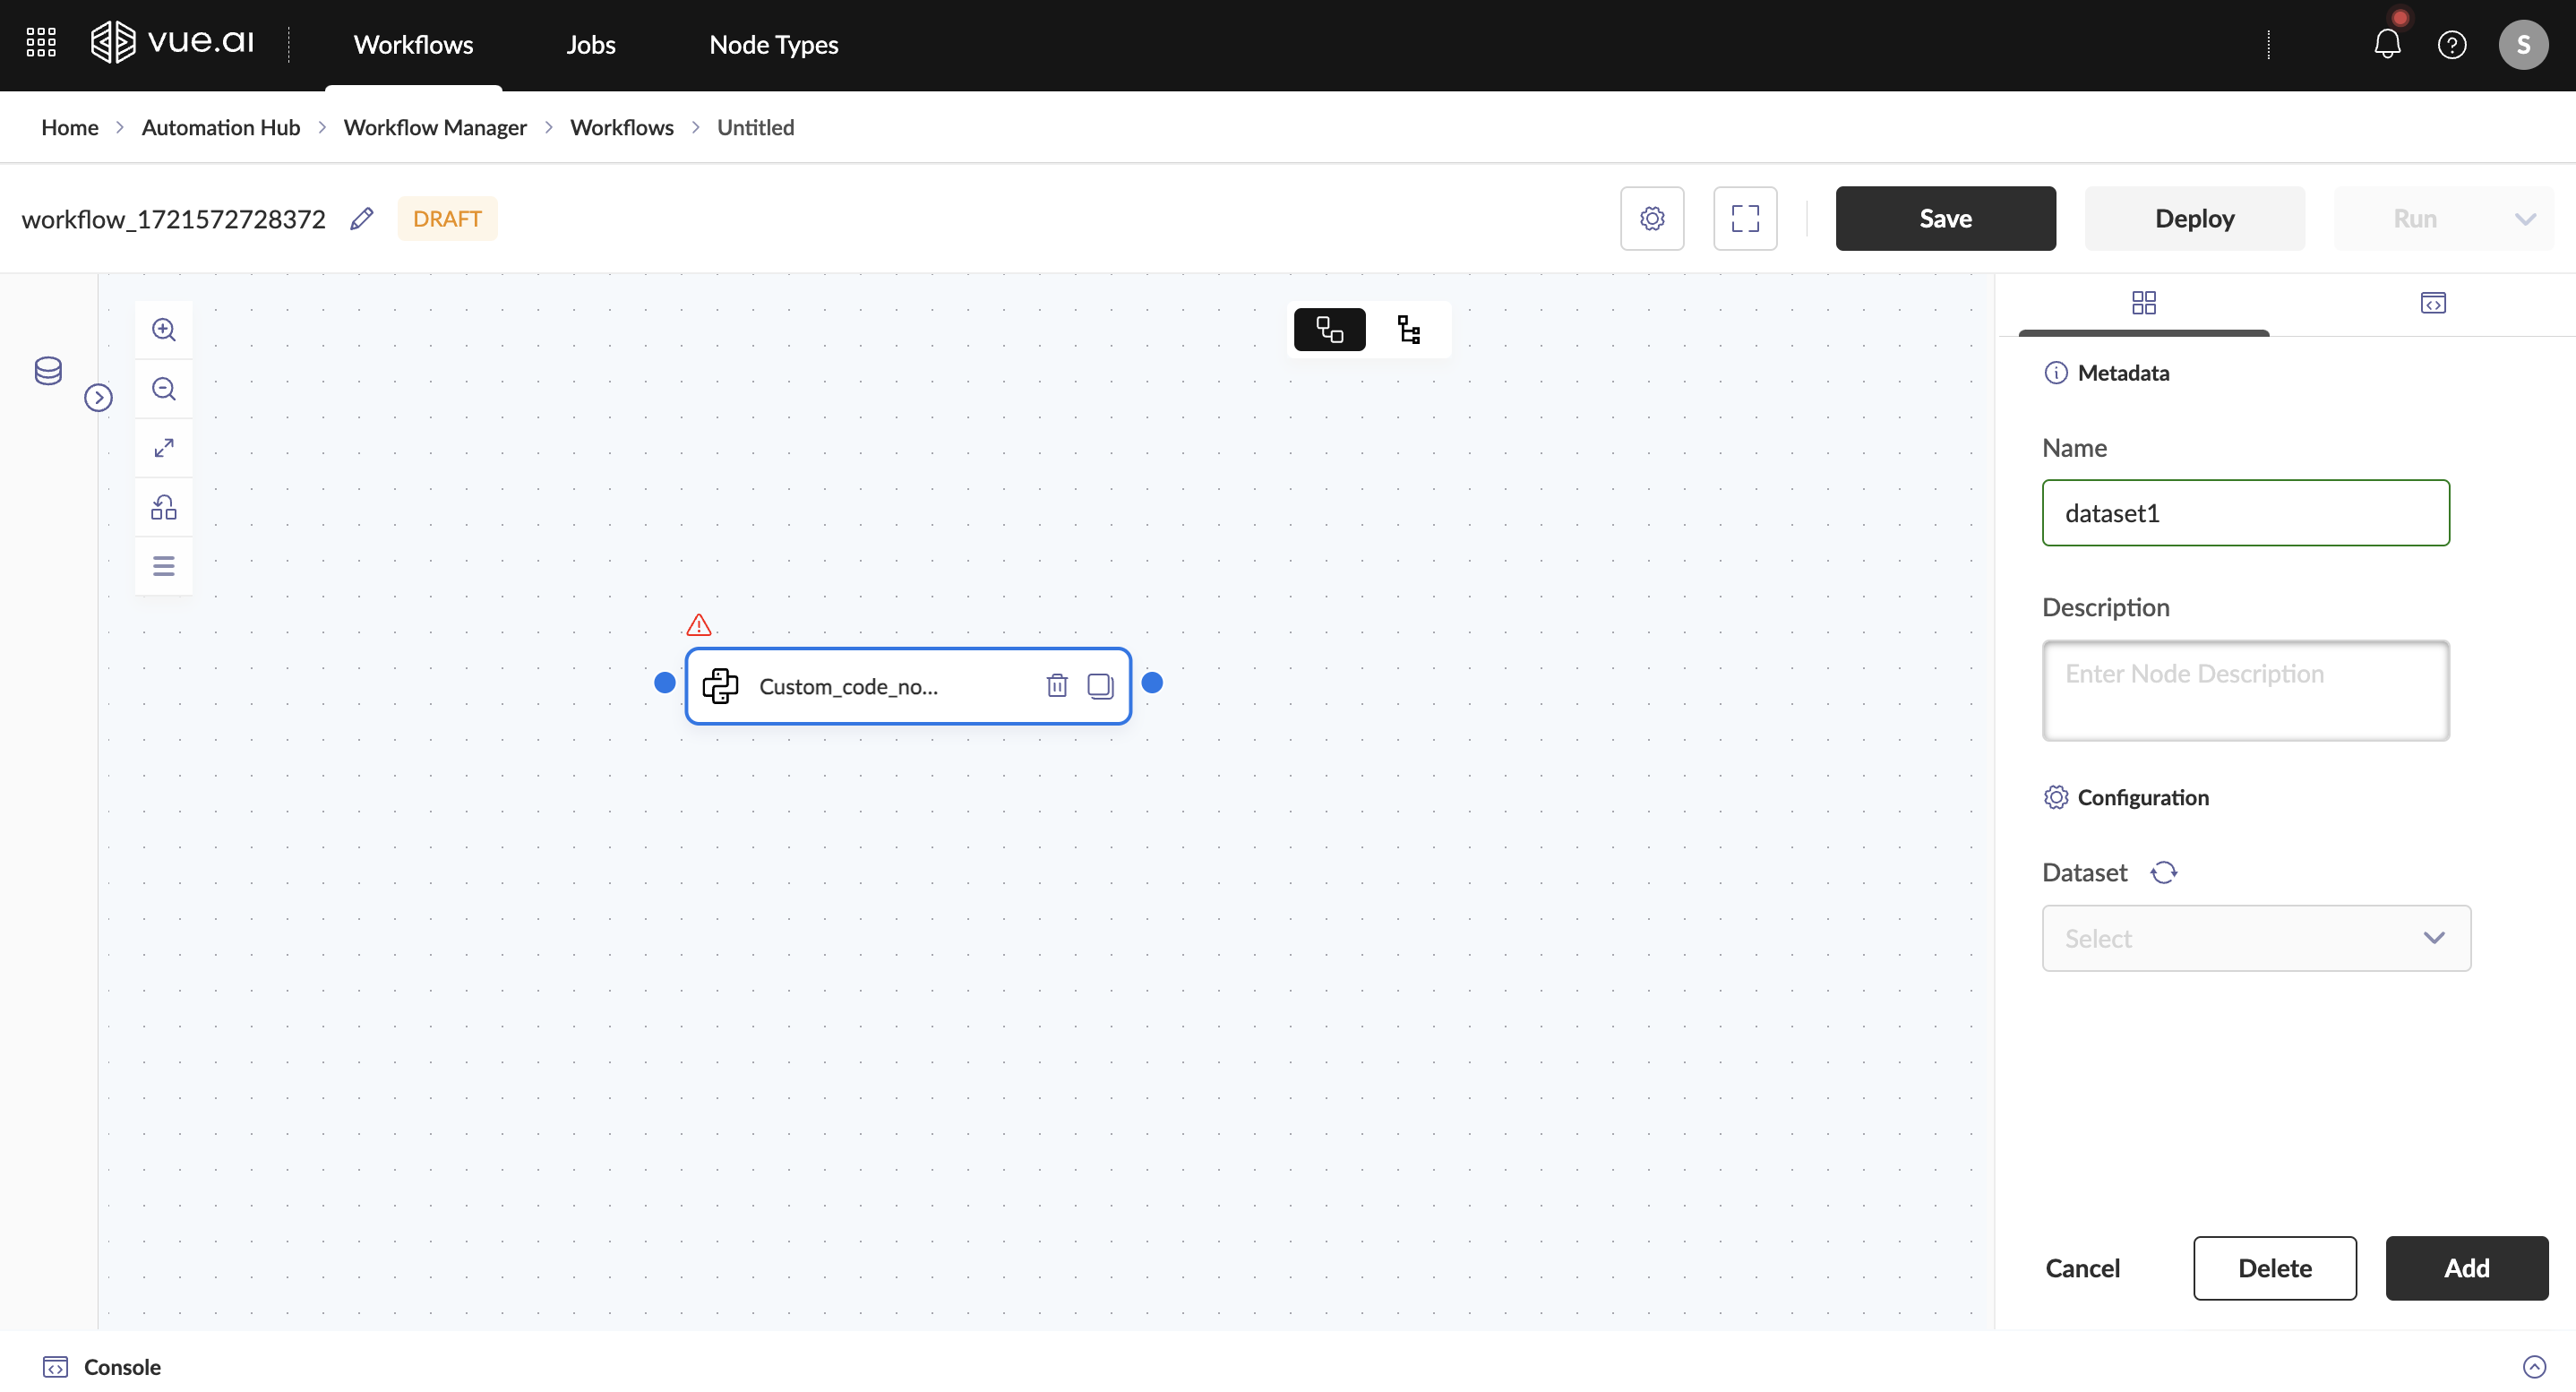
Task: Open the Dataset Select dropdown
Action: point(2256,938)
